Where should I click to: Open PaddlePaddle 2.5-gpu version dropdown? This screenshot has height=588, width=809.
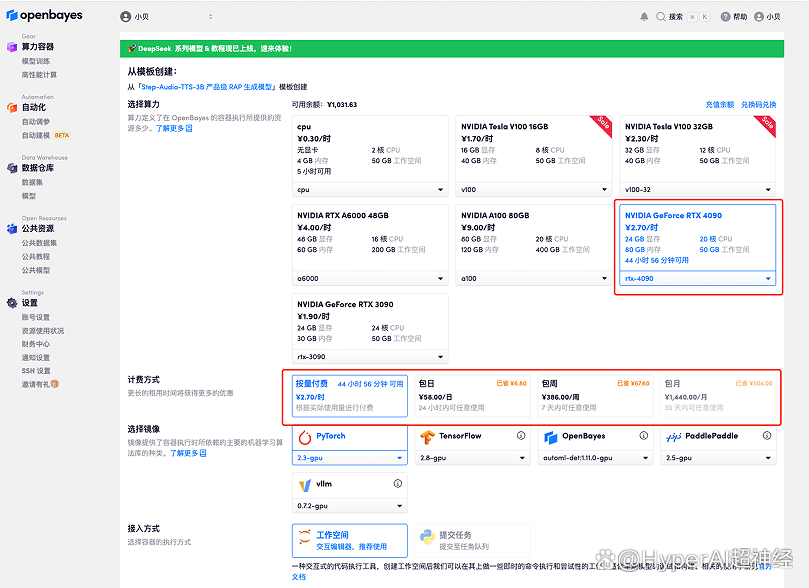tap(719, 458)
